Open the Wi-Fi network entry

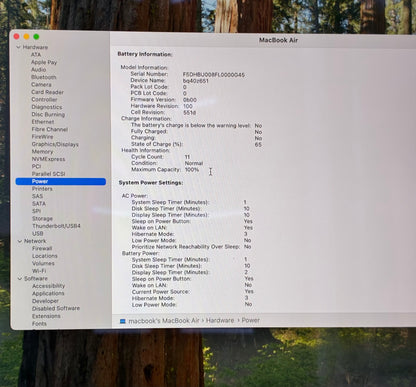click(x=39, y=271)
